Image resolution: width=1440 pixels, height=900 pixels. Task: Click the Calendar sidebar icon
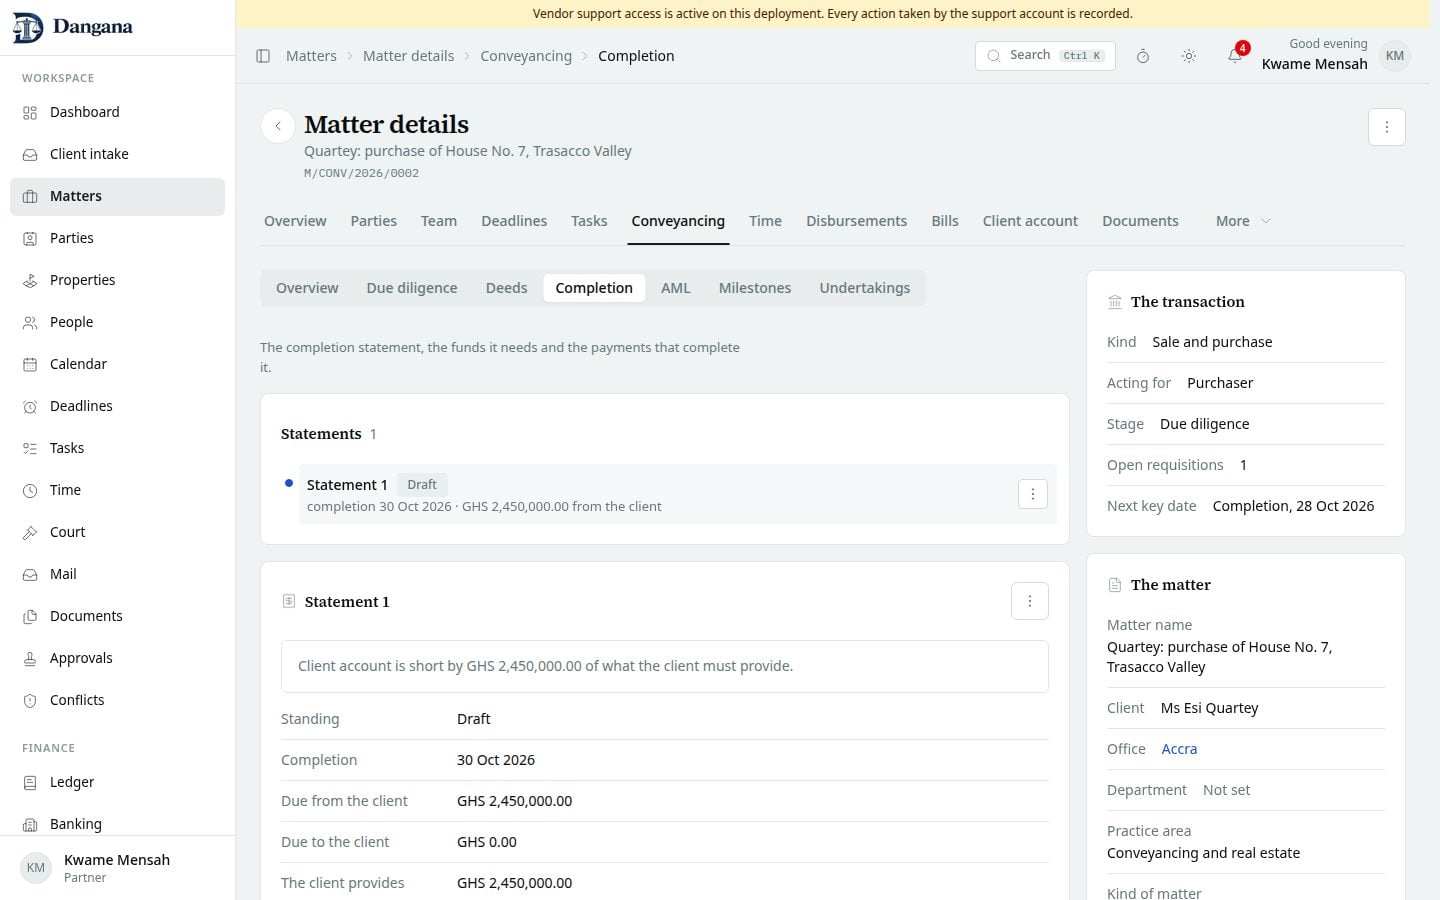30,364
